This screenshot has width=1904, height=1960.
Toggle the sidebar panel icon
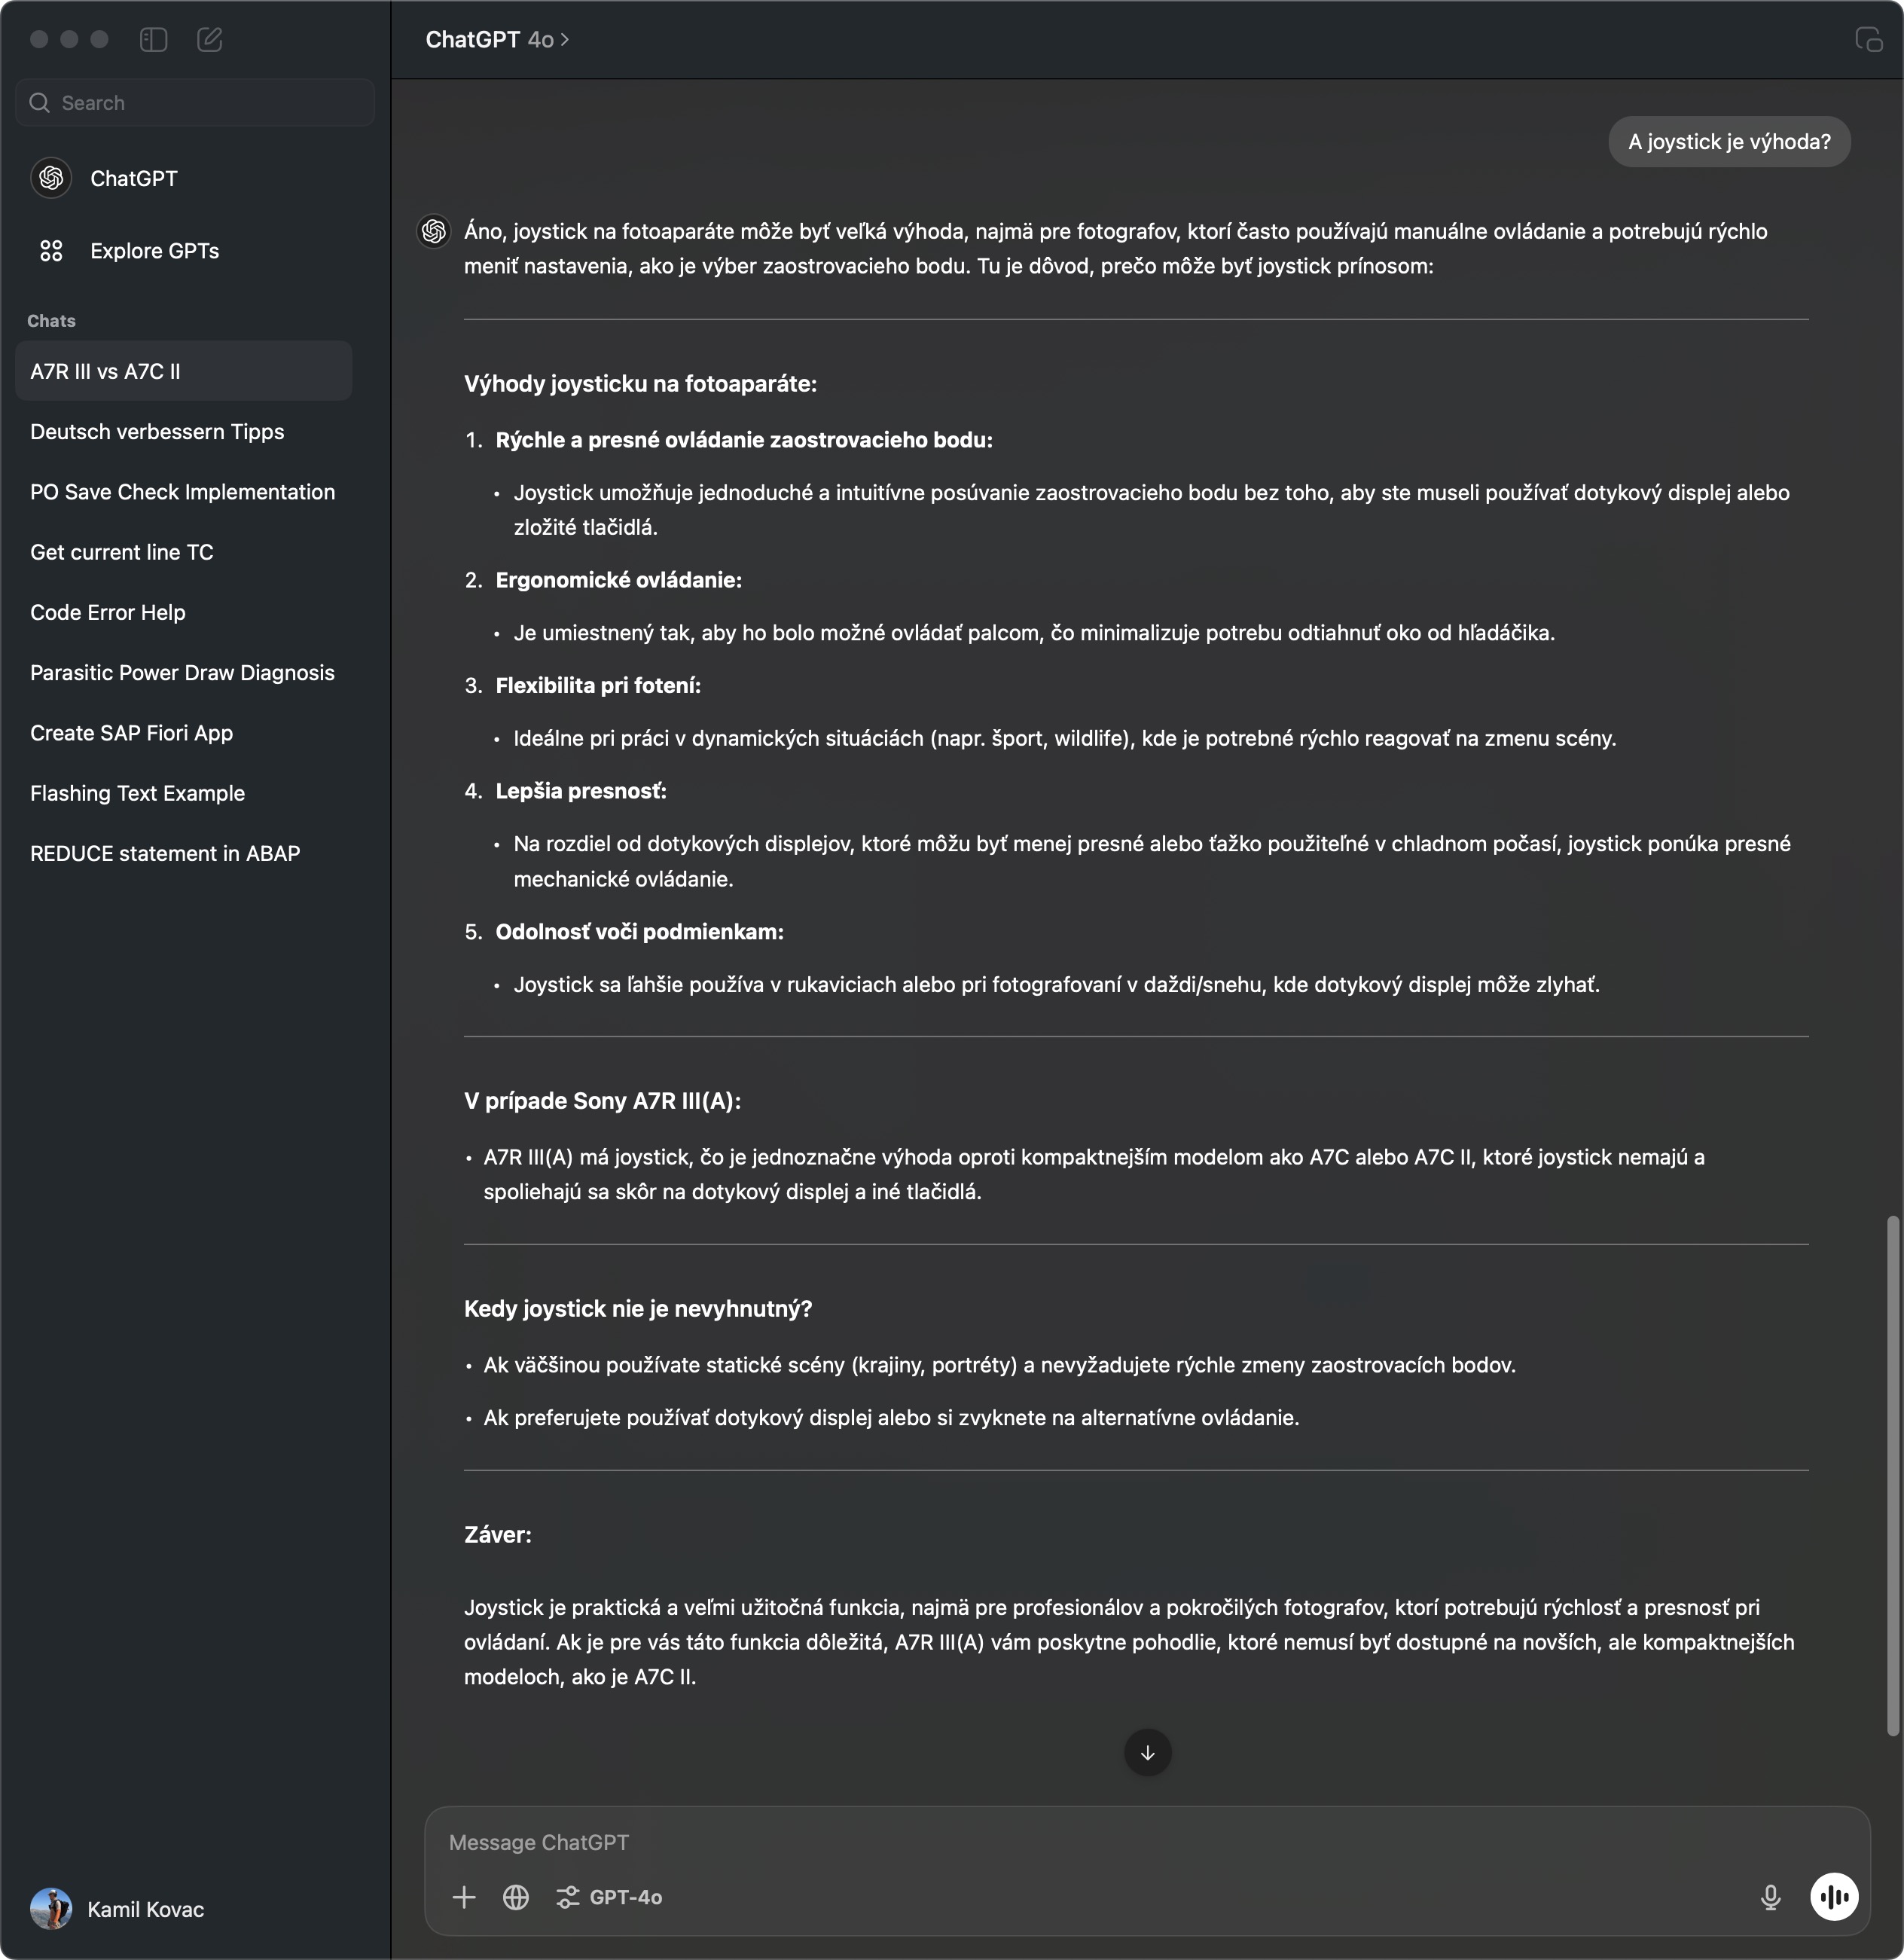(x=153, y=39)
